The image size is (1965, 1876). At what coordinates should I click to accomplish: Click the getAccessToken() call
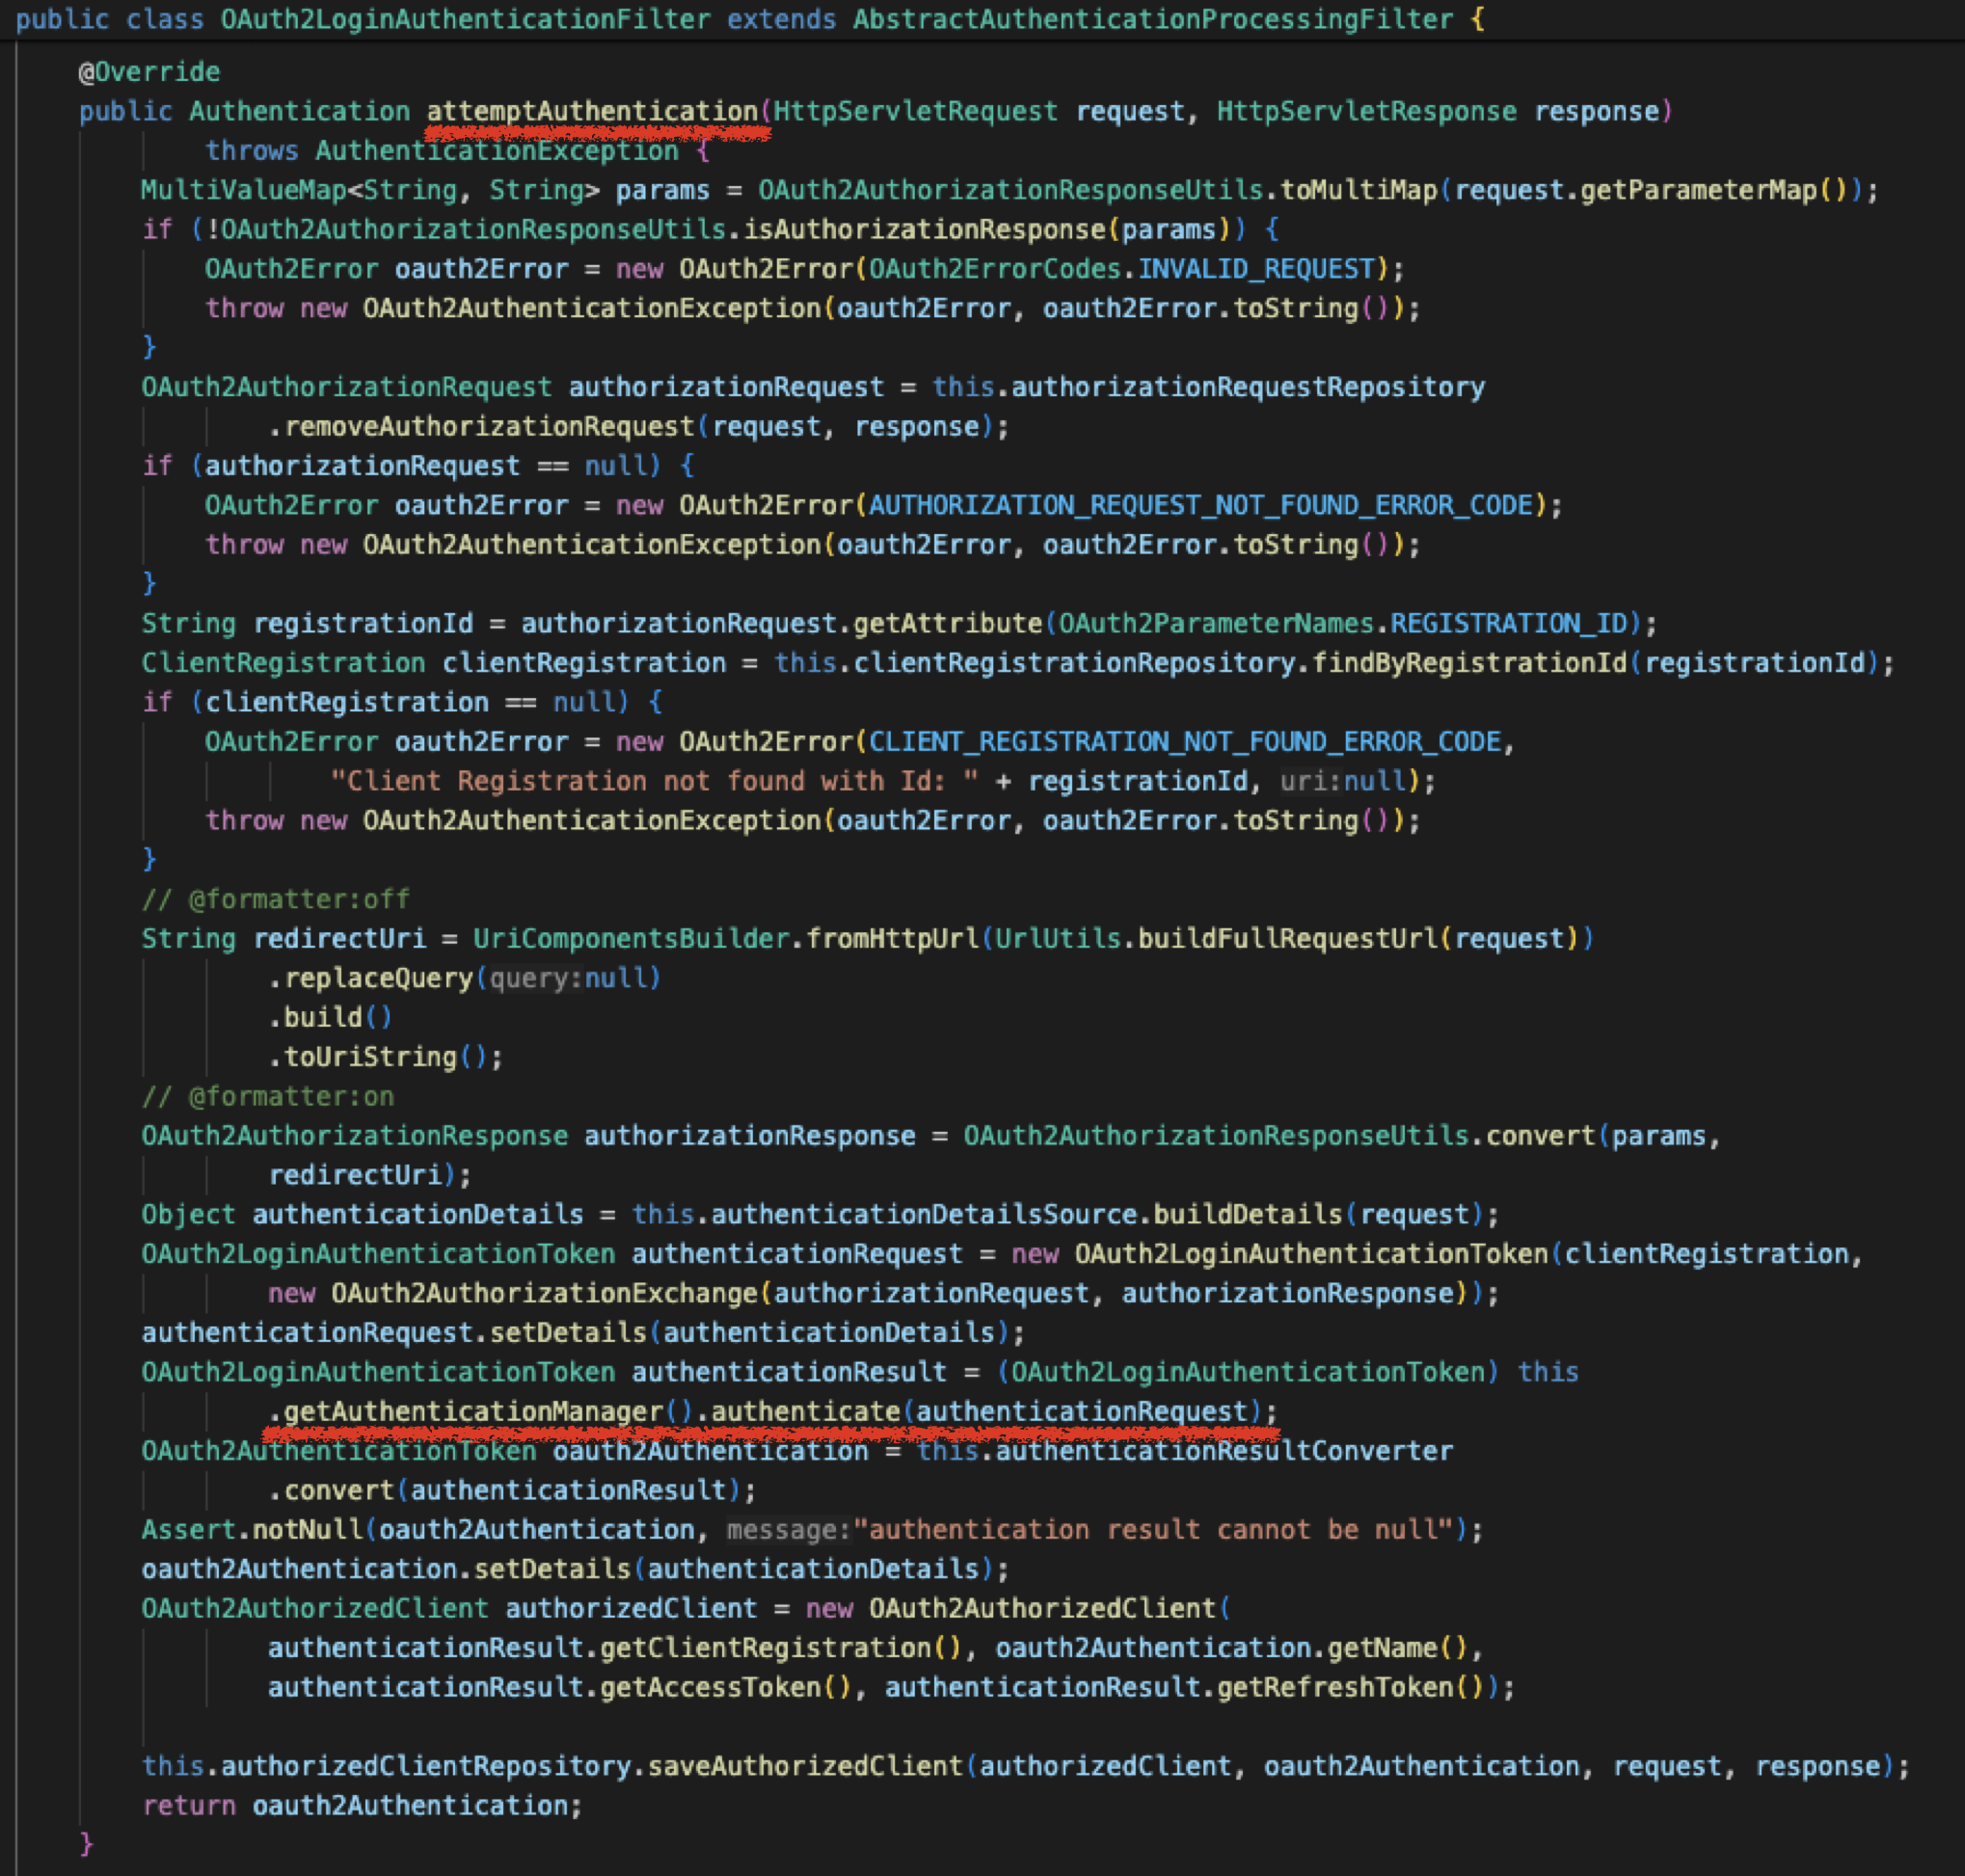click(726, 1687)
